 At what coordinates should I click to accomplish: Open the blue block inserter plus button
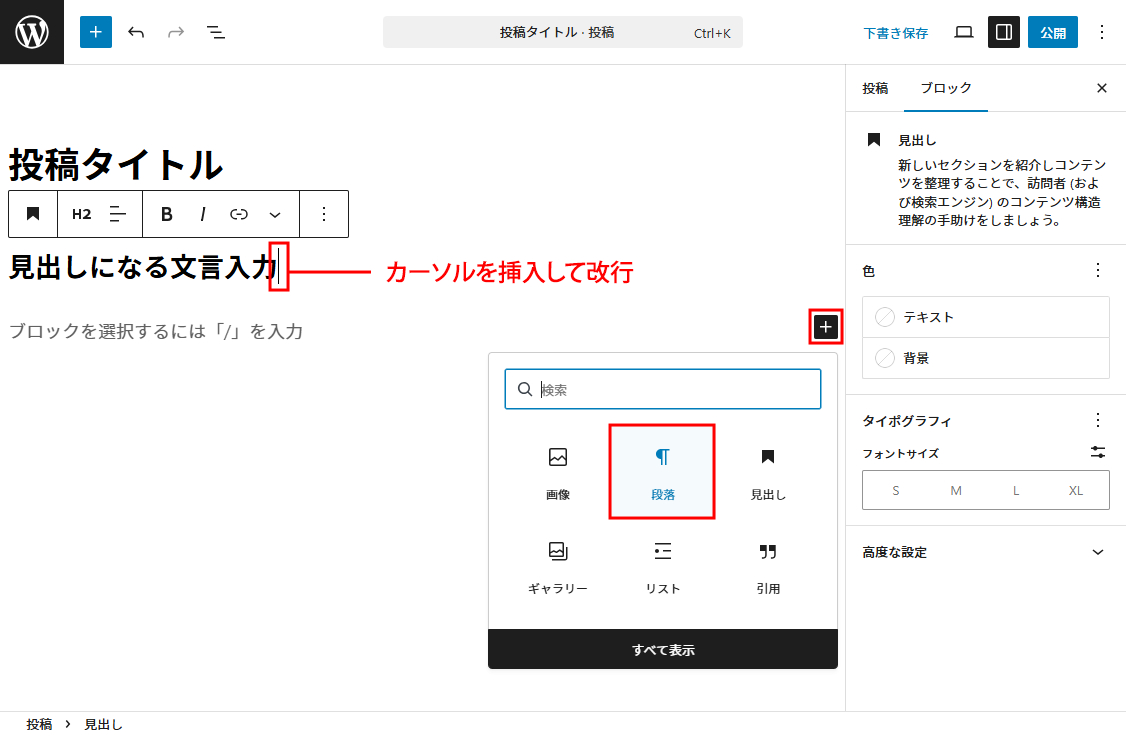(x=96, y=32)
